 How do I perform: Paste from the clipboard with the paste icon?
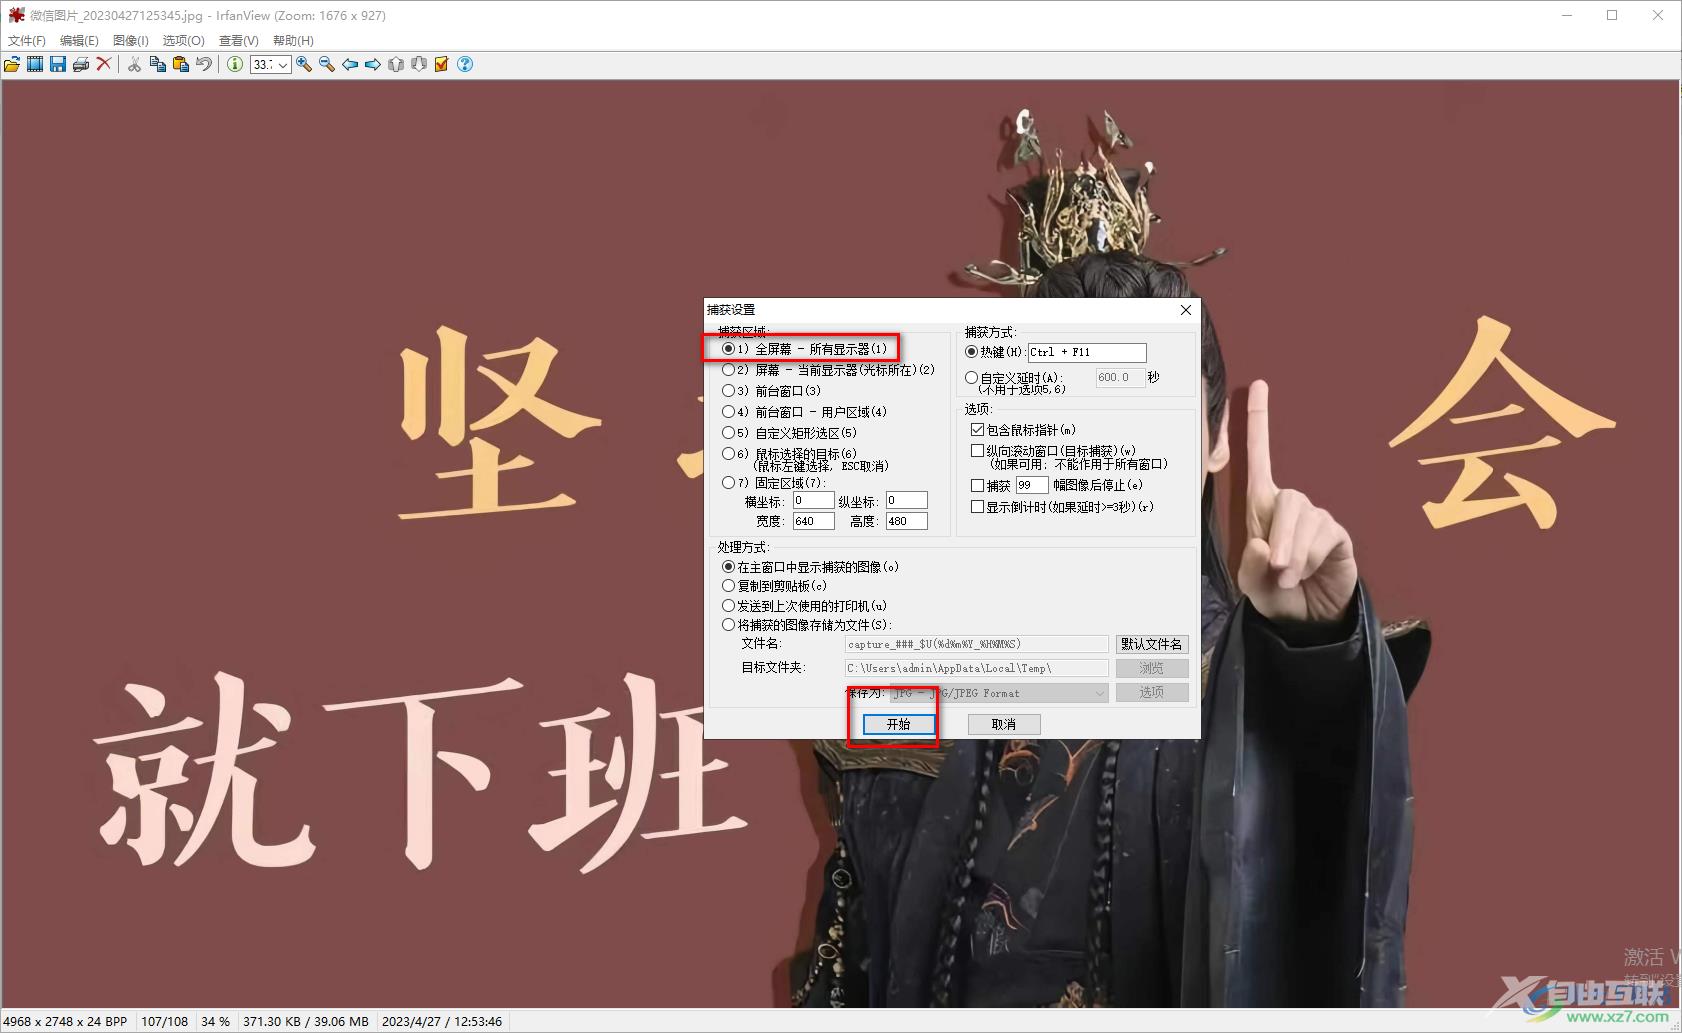pos(180,64)
